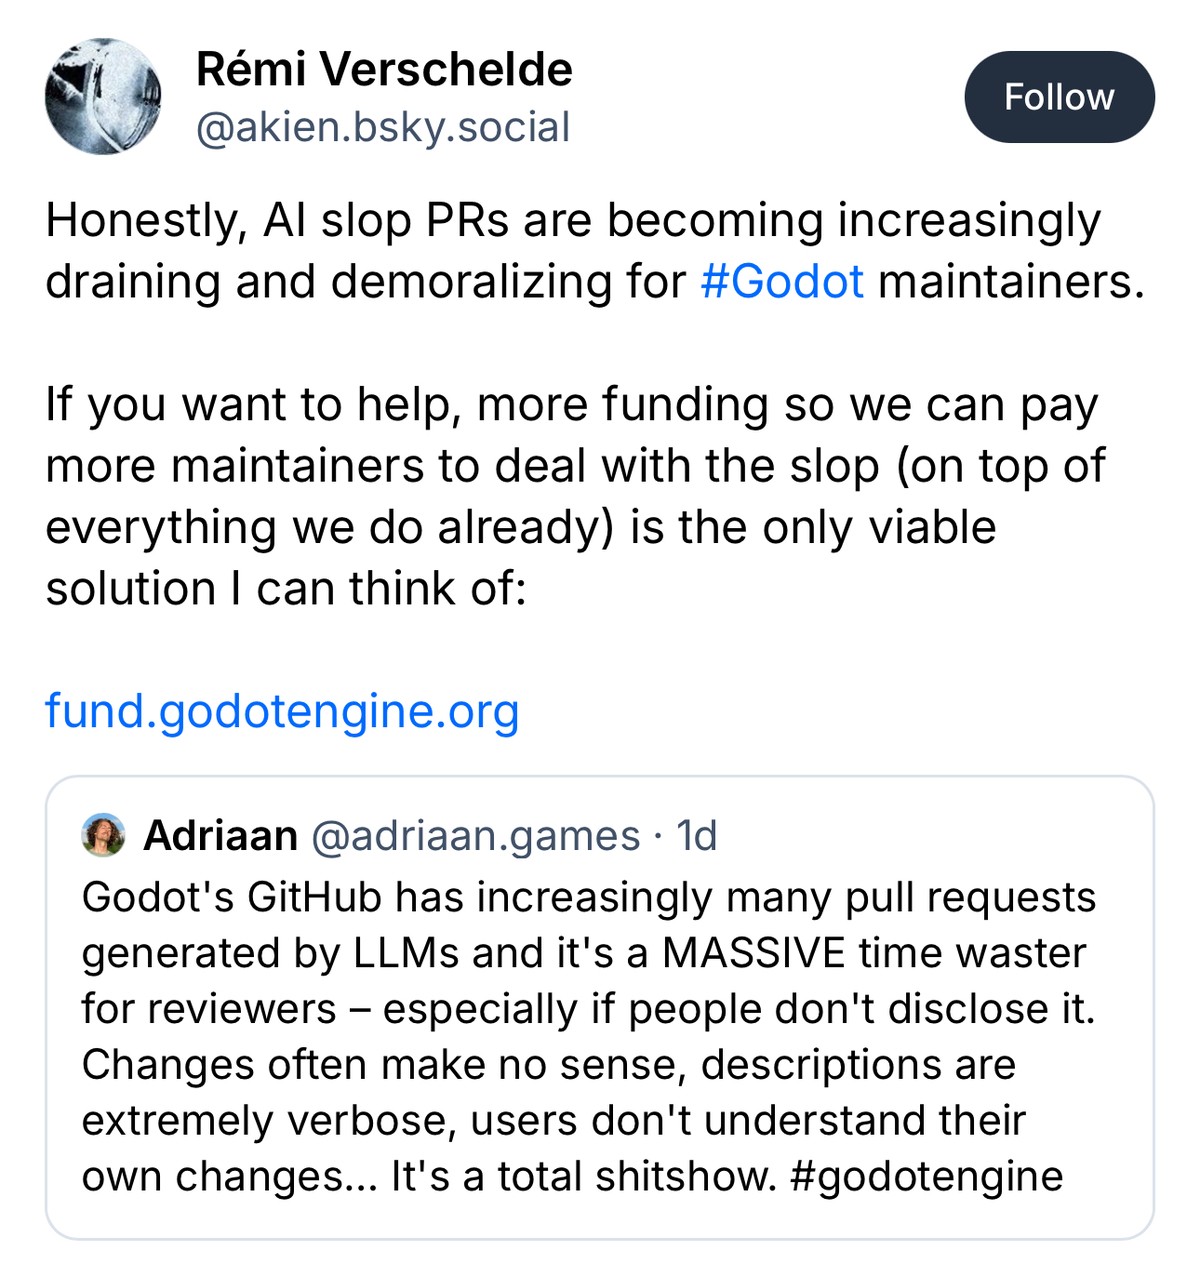Click "Godot's GitHub" text in quoted post
Screen dimensions: 1200x1274
pos(232,897)
